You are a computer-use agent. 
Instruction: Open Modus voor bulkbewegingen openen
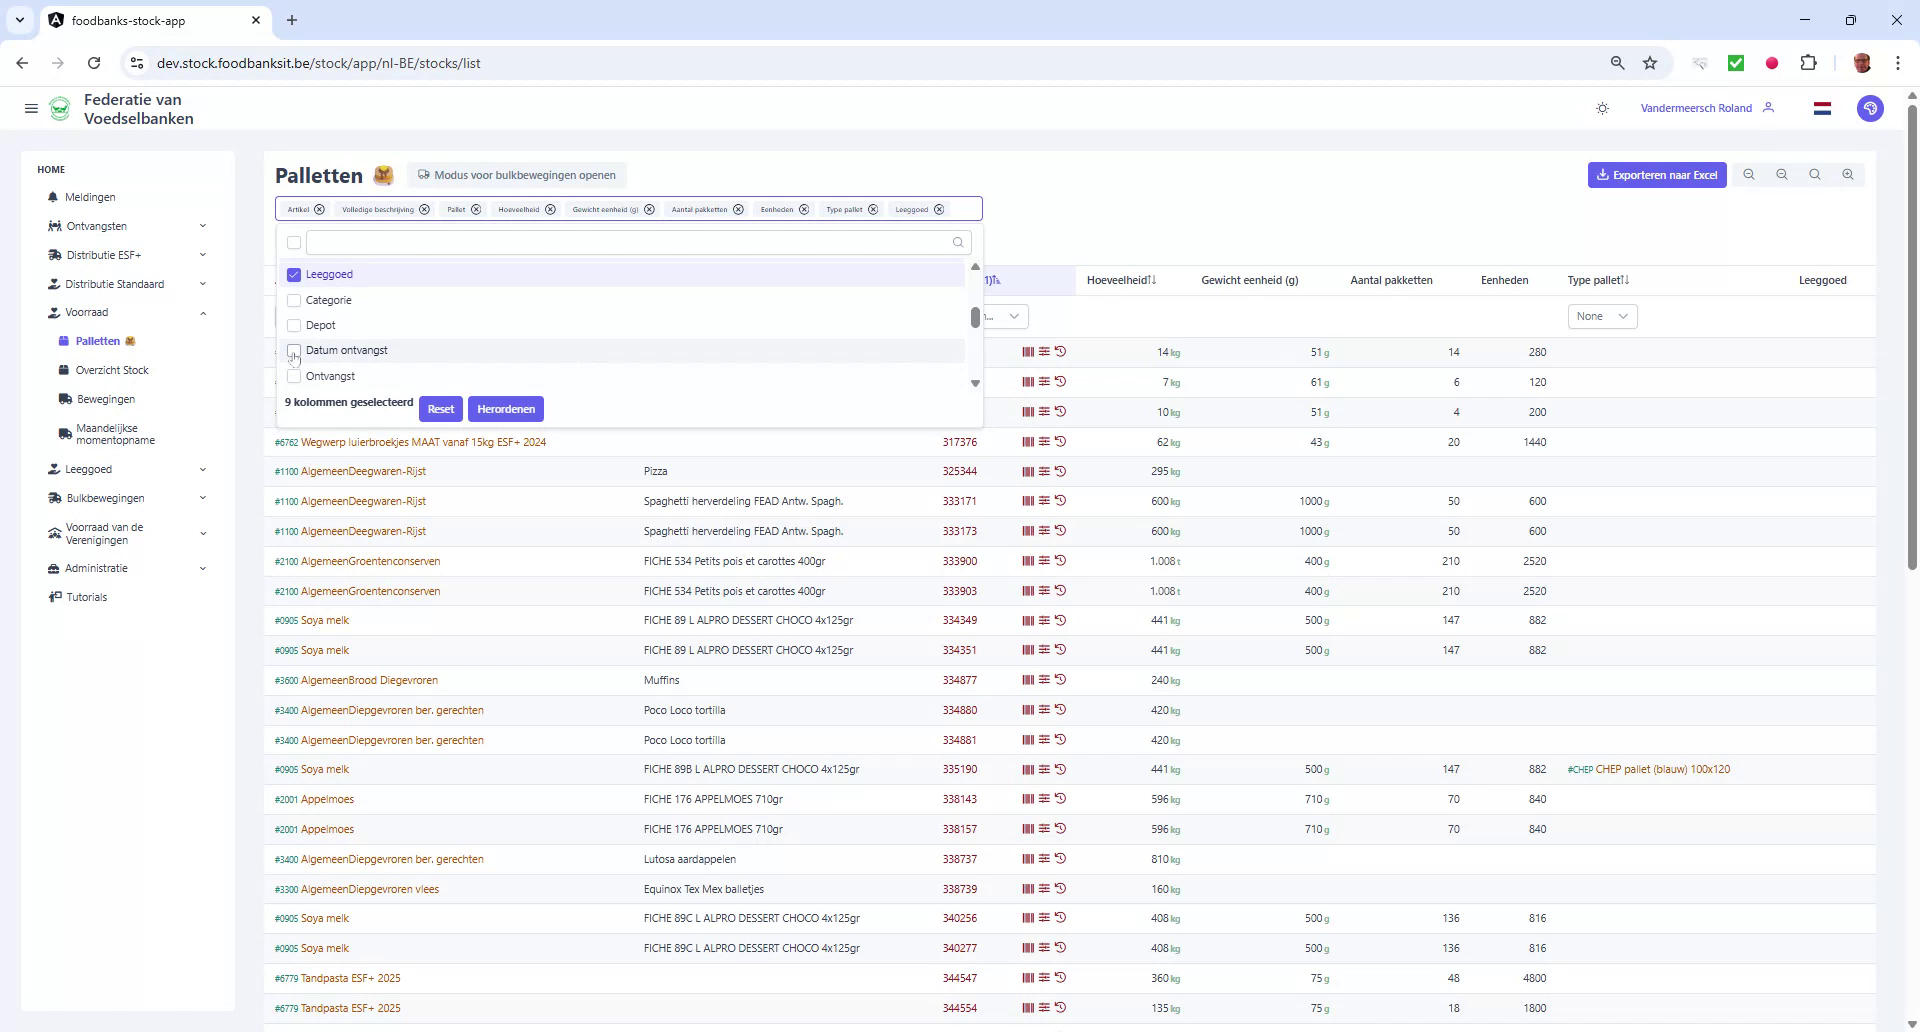coord(517,175)
